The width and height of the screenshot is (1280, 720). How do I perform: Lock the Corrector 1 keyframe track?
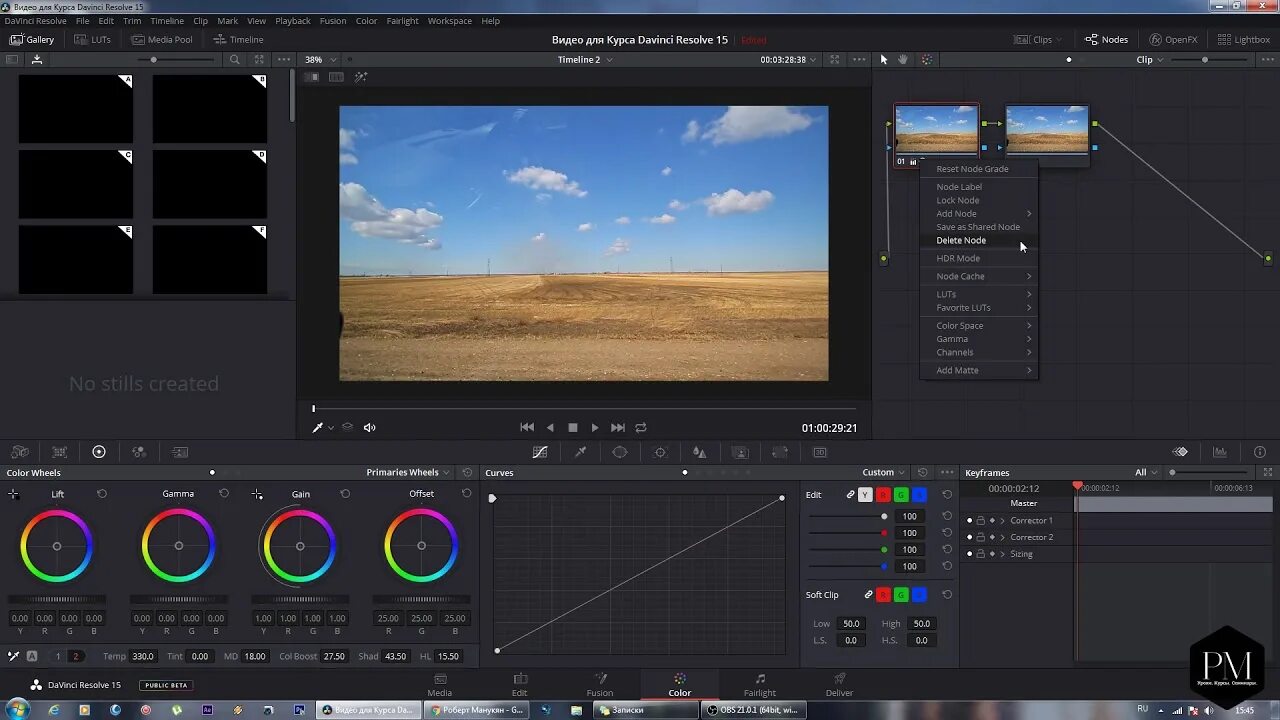click(x=981, y=521)
